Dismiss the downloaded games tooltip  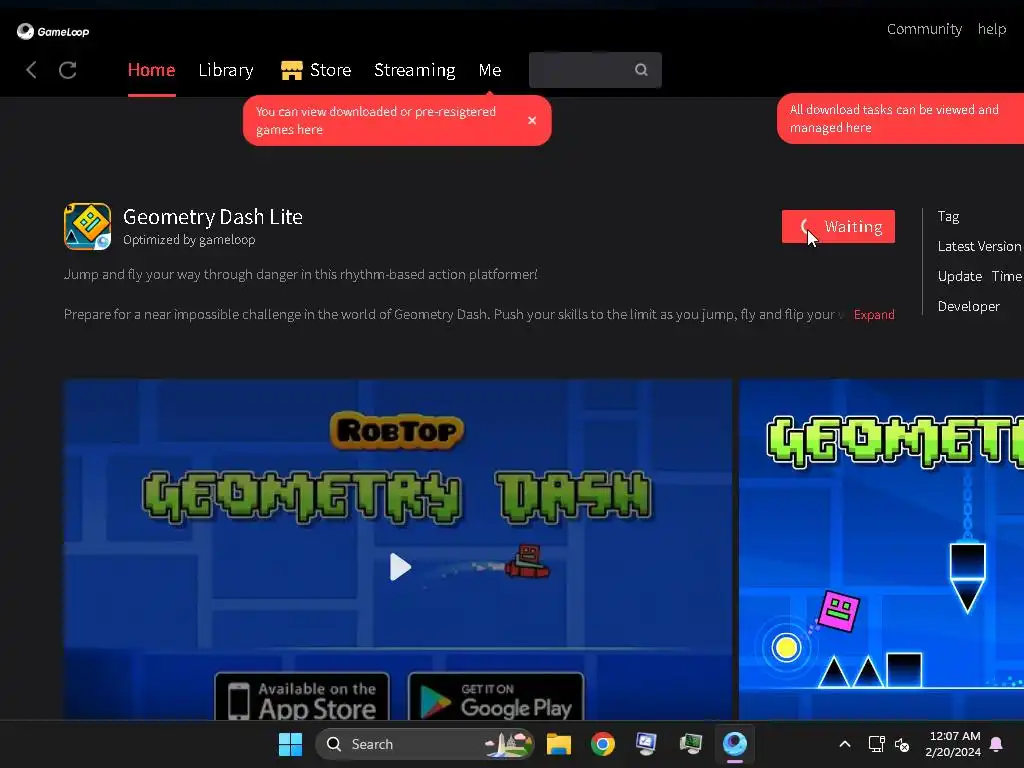click(x=532, y=120)
